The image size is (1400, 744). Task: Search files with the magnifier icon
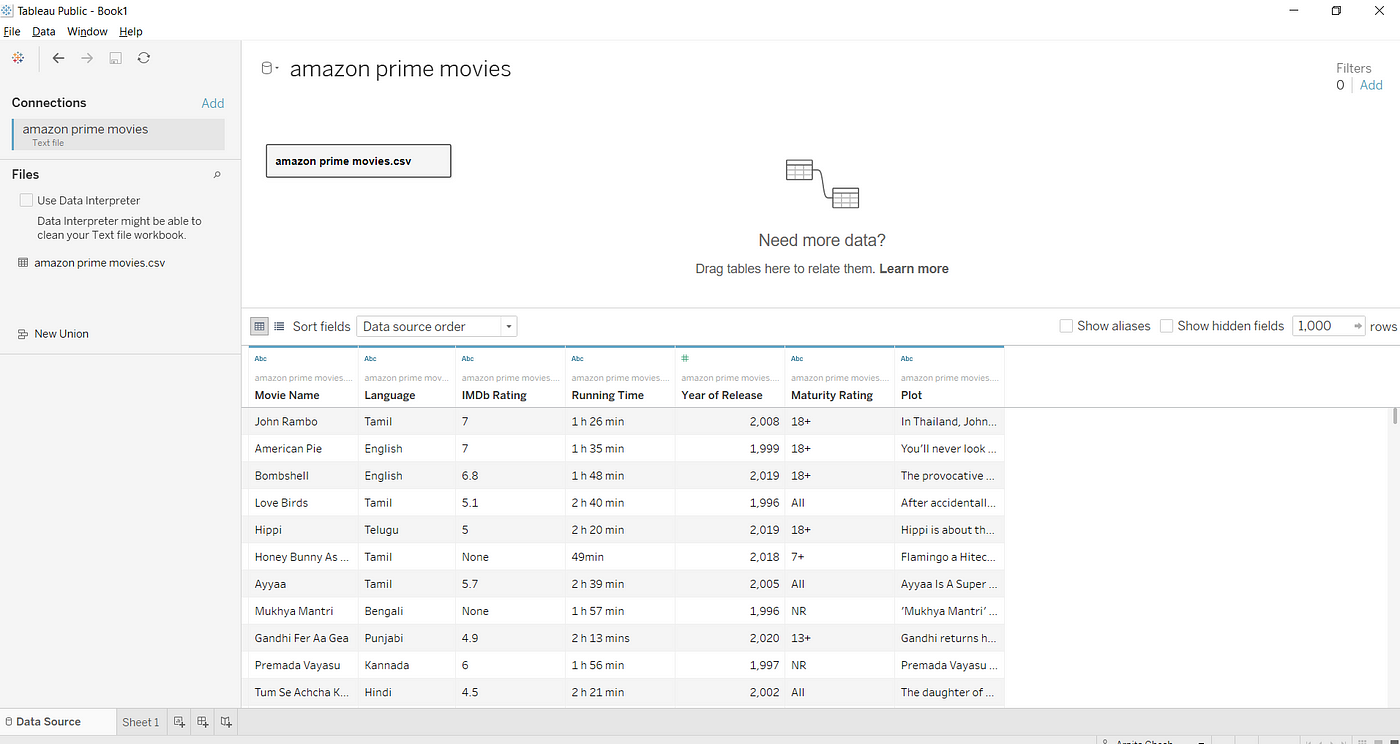point(217,175)
